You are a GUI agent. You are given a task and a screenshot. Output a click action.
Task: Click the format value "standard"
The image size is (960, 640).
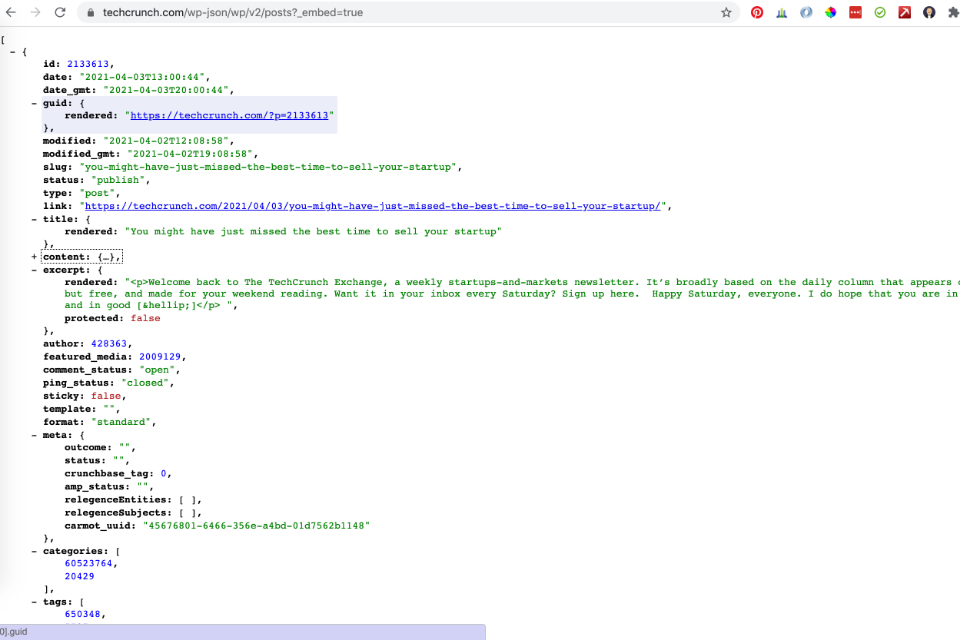[121, 421]
